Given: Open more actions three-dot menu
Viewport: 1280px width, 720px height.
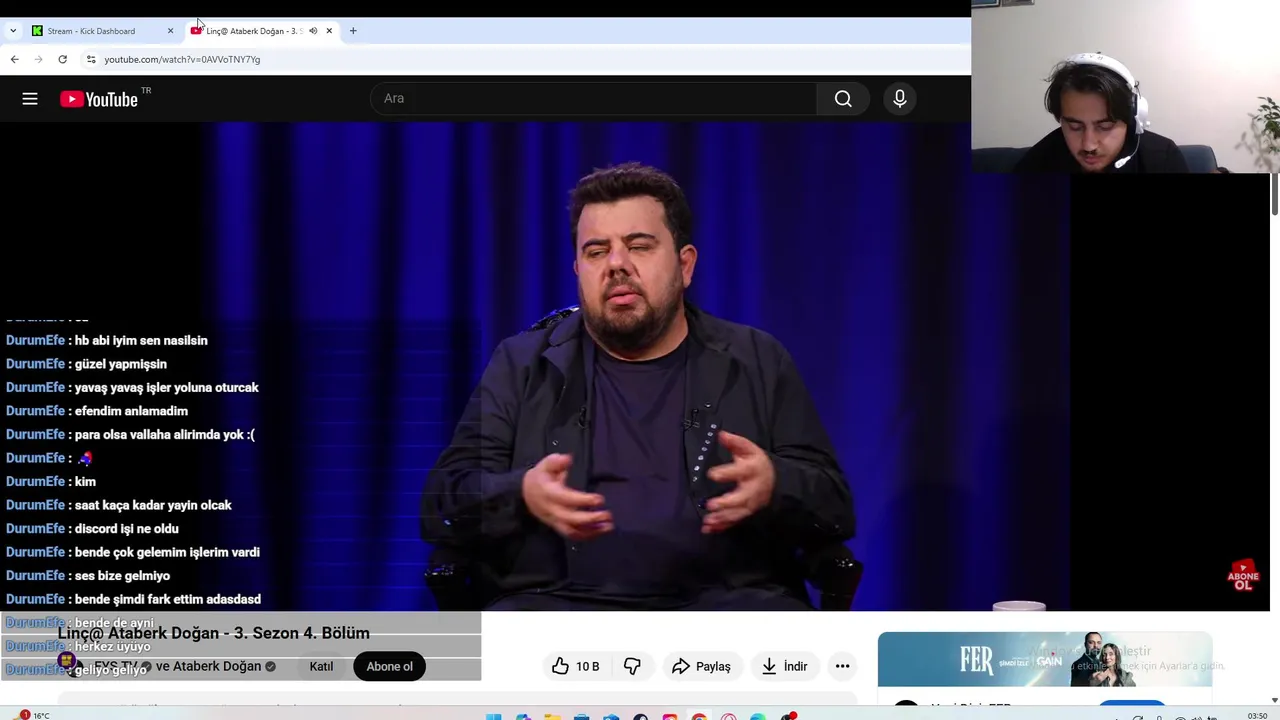Looking at the screenshot, I should tap(842, 666).
